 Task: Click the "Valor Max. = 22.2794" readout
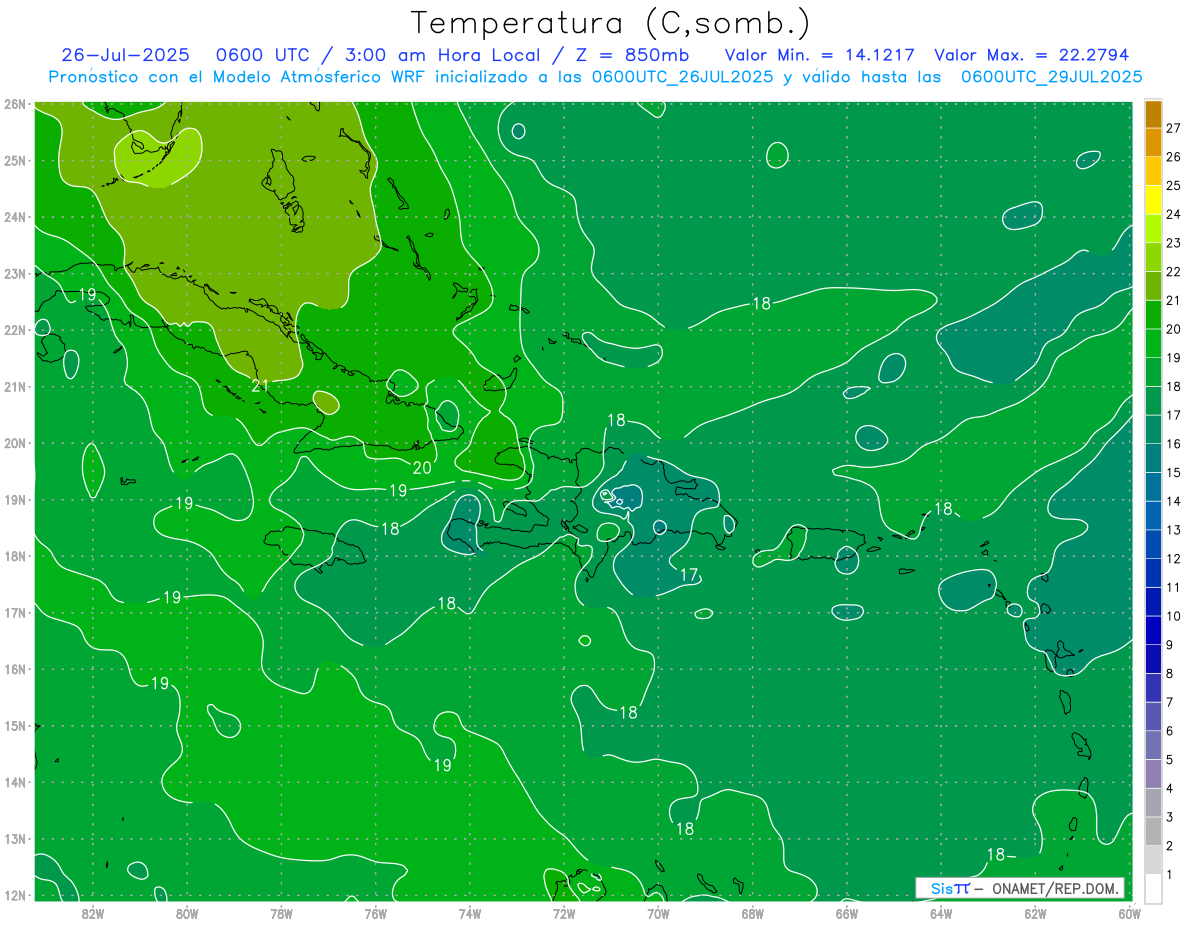1032,55
